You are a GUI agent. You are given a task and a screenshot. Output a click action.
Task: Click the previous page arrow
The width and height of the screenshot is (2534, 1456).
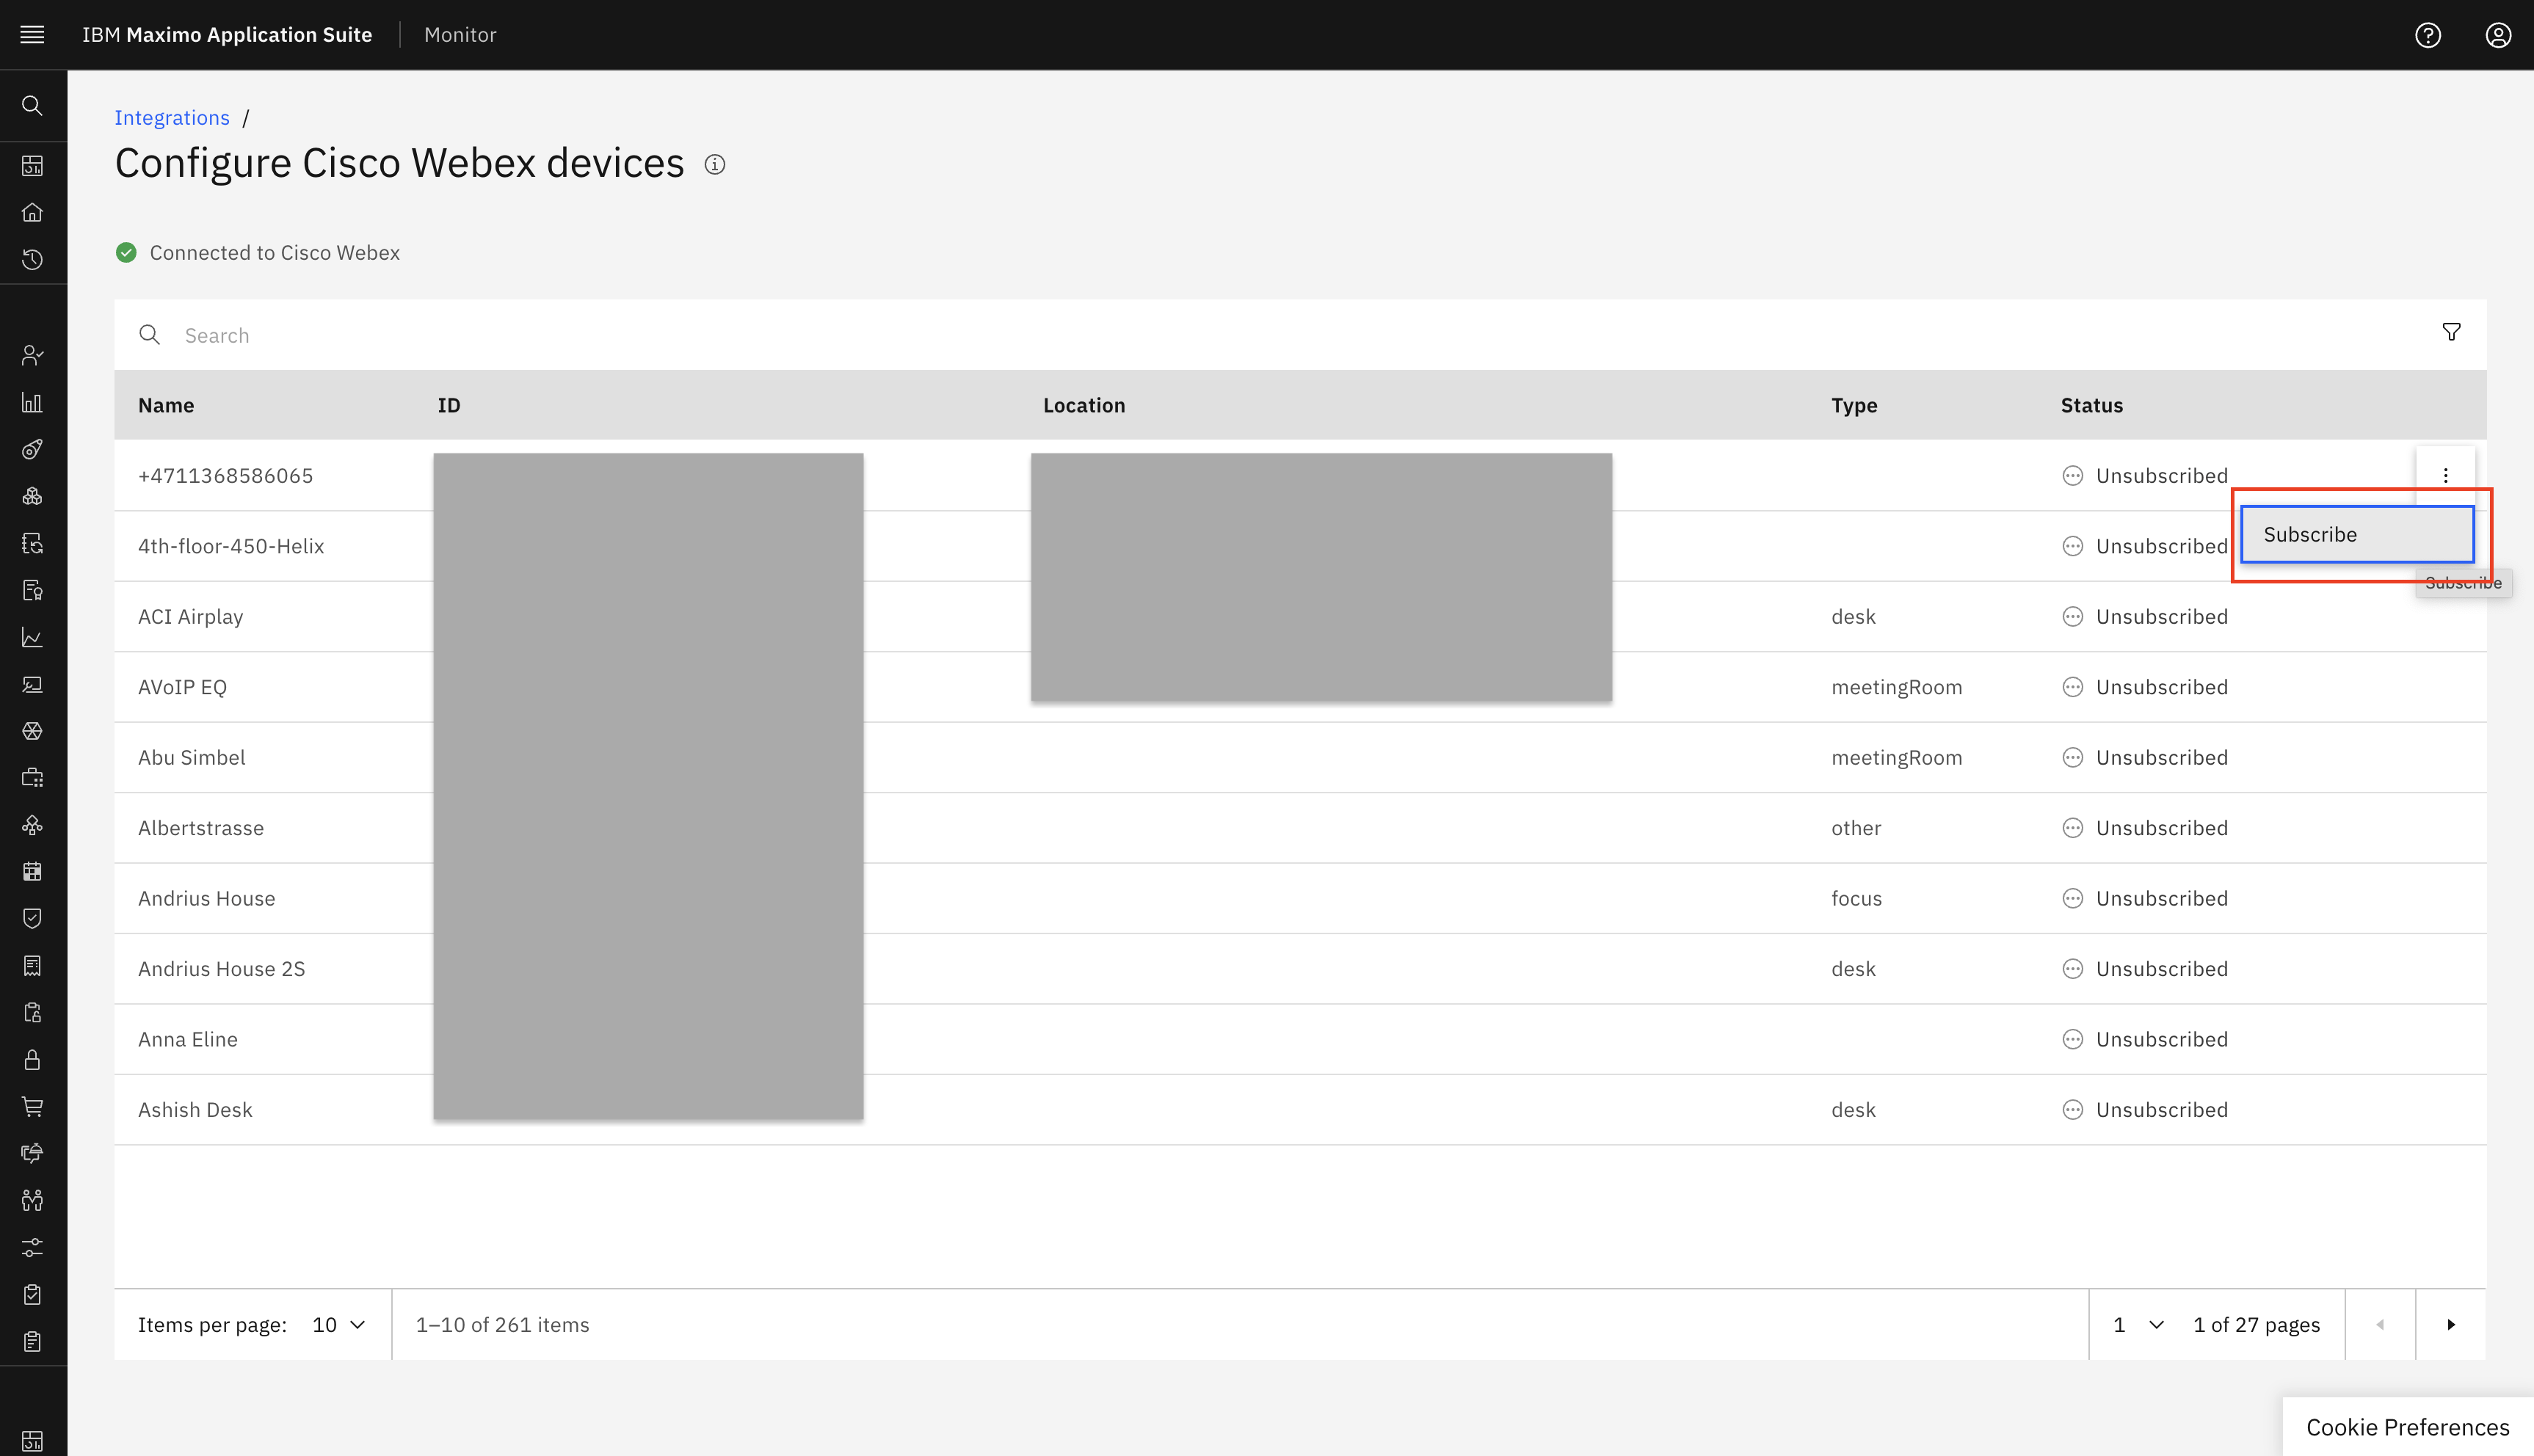click(x=2380, y=1324)
